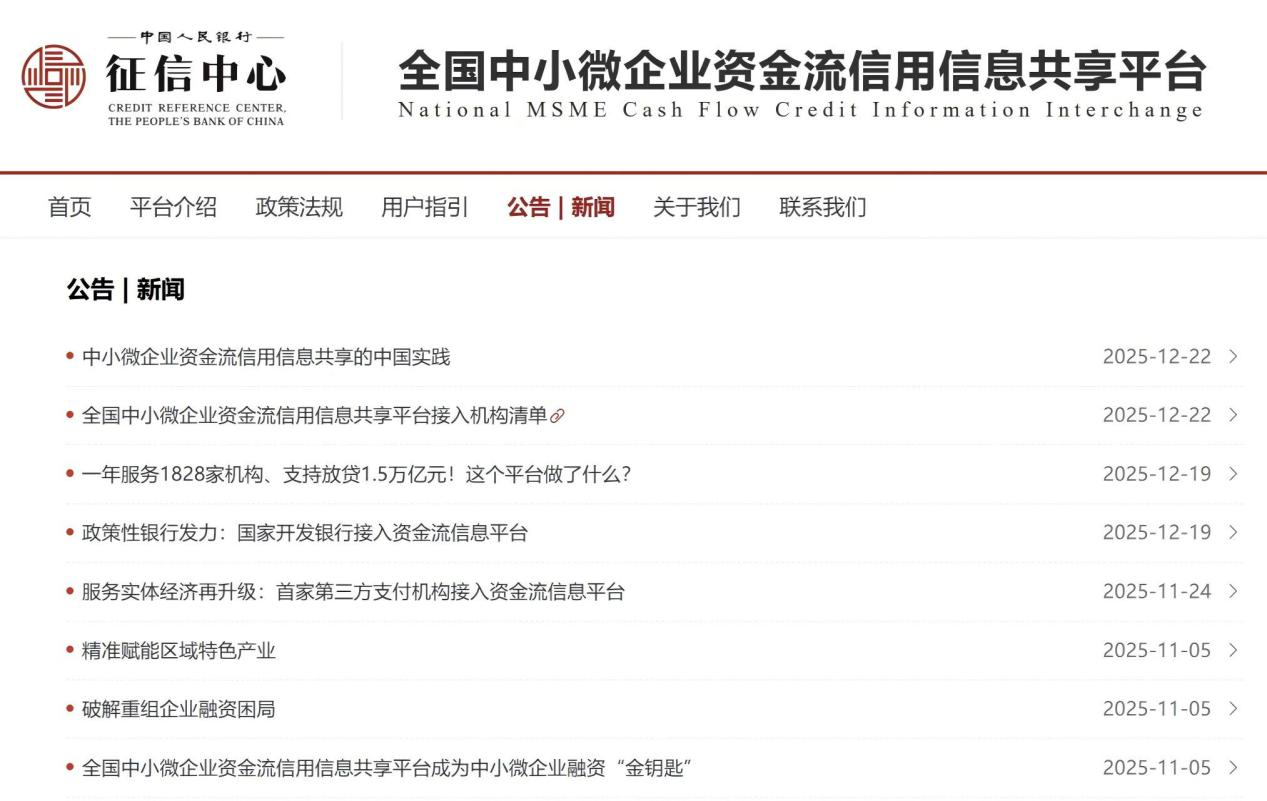Open the 平台介绍 menu item
This screenshot has height=801, width=1267.
173,207
